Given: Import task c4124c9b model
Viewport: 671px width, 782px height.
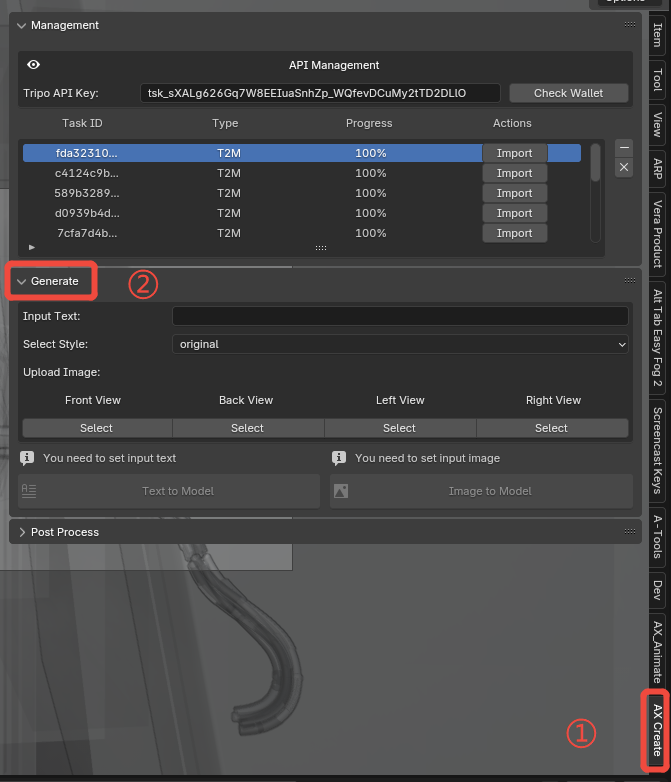Looking at the screenshot, I should [x=514, y=173].
